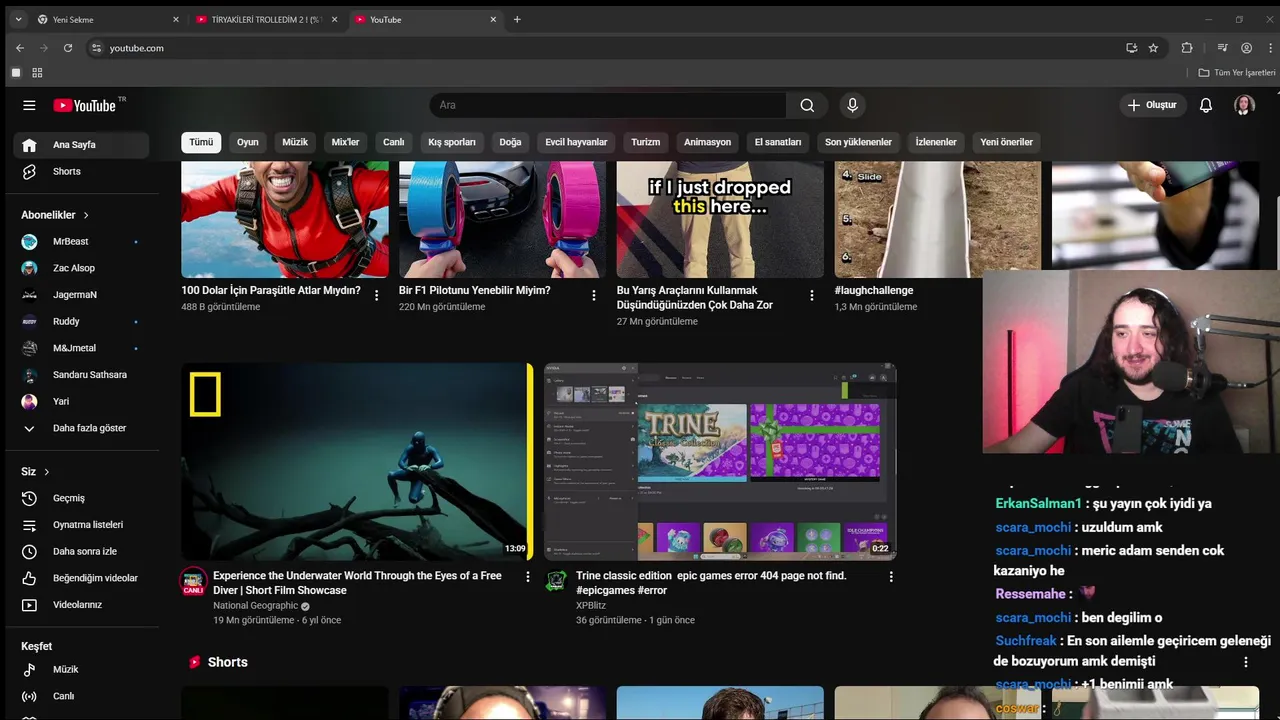The height and width of the screenshot is (720, 1280).
Task: Open Beğendiğim videolar liked videos
Action: coord(81,578)
